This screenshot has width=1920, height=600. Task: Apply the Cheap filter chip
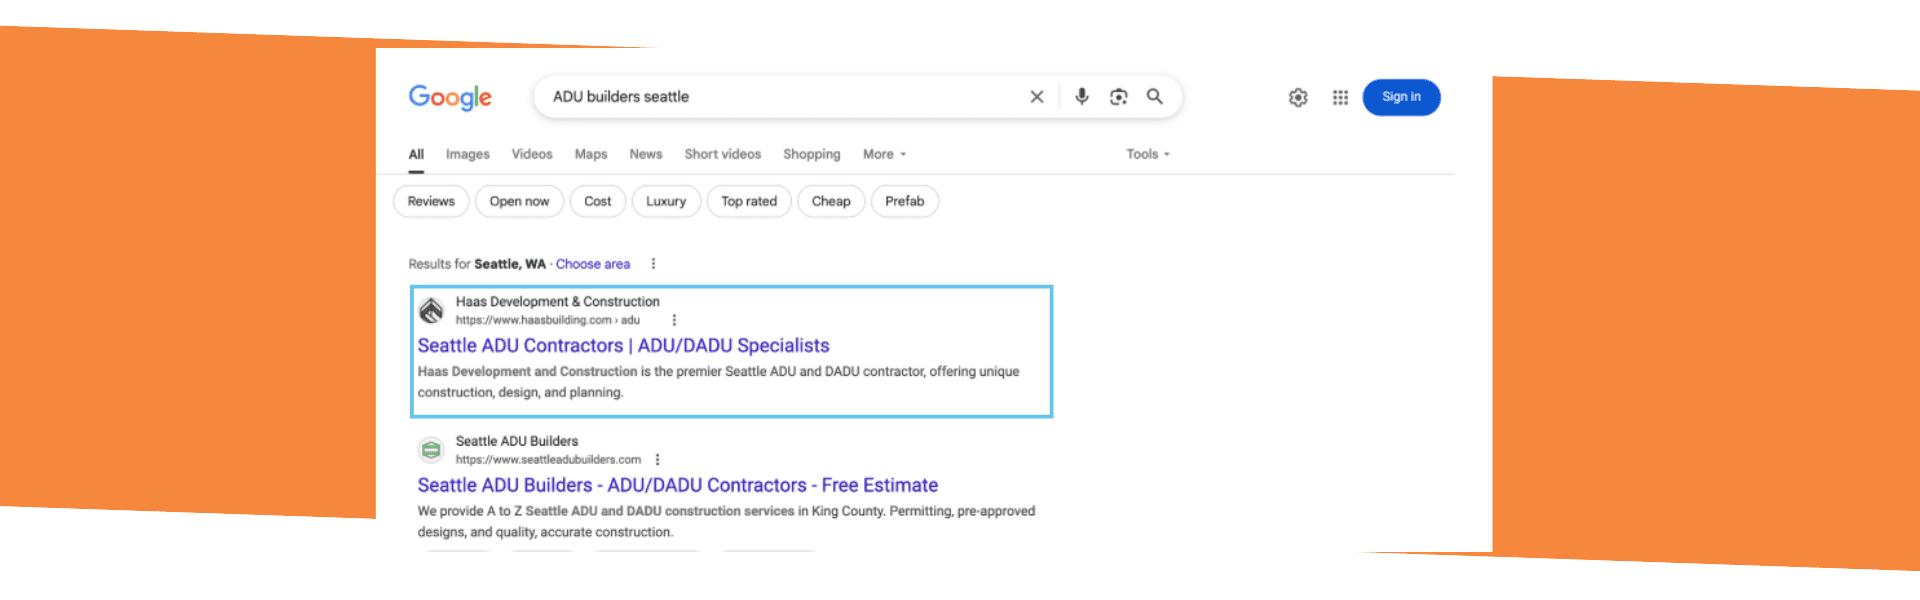point(831,201)
